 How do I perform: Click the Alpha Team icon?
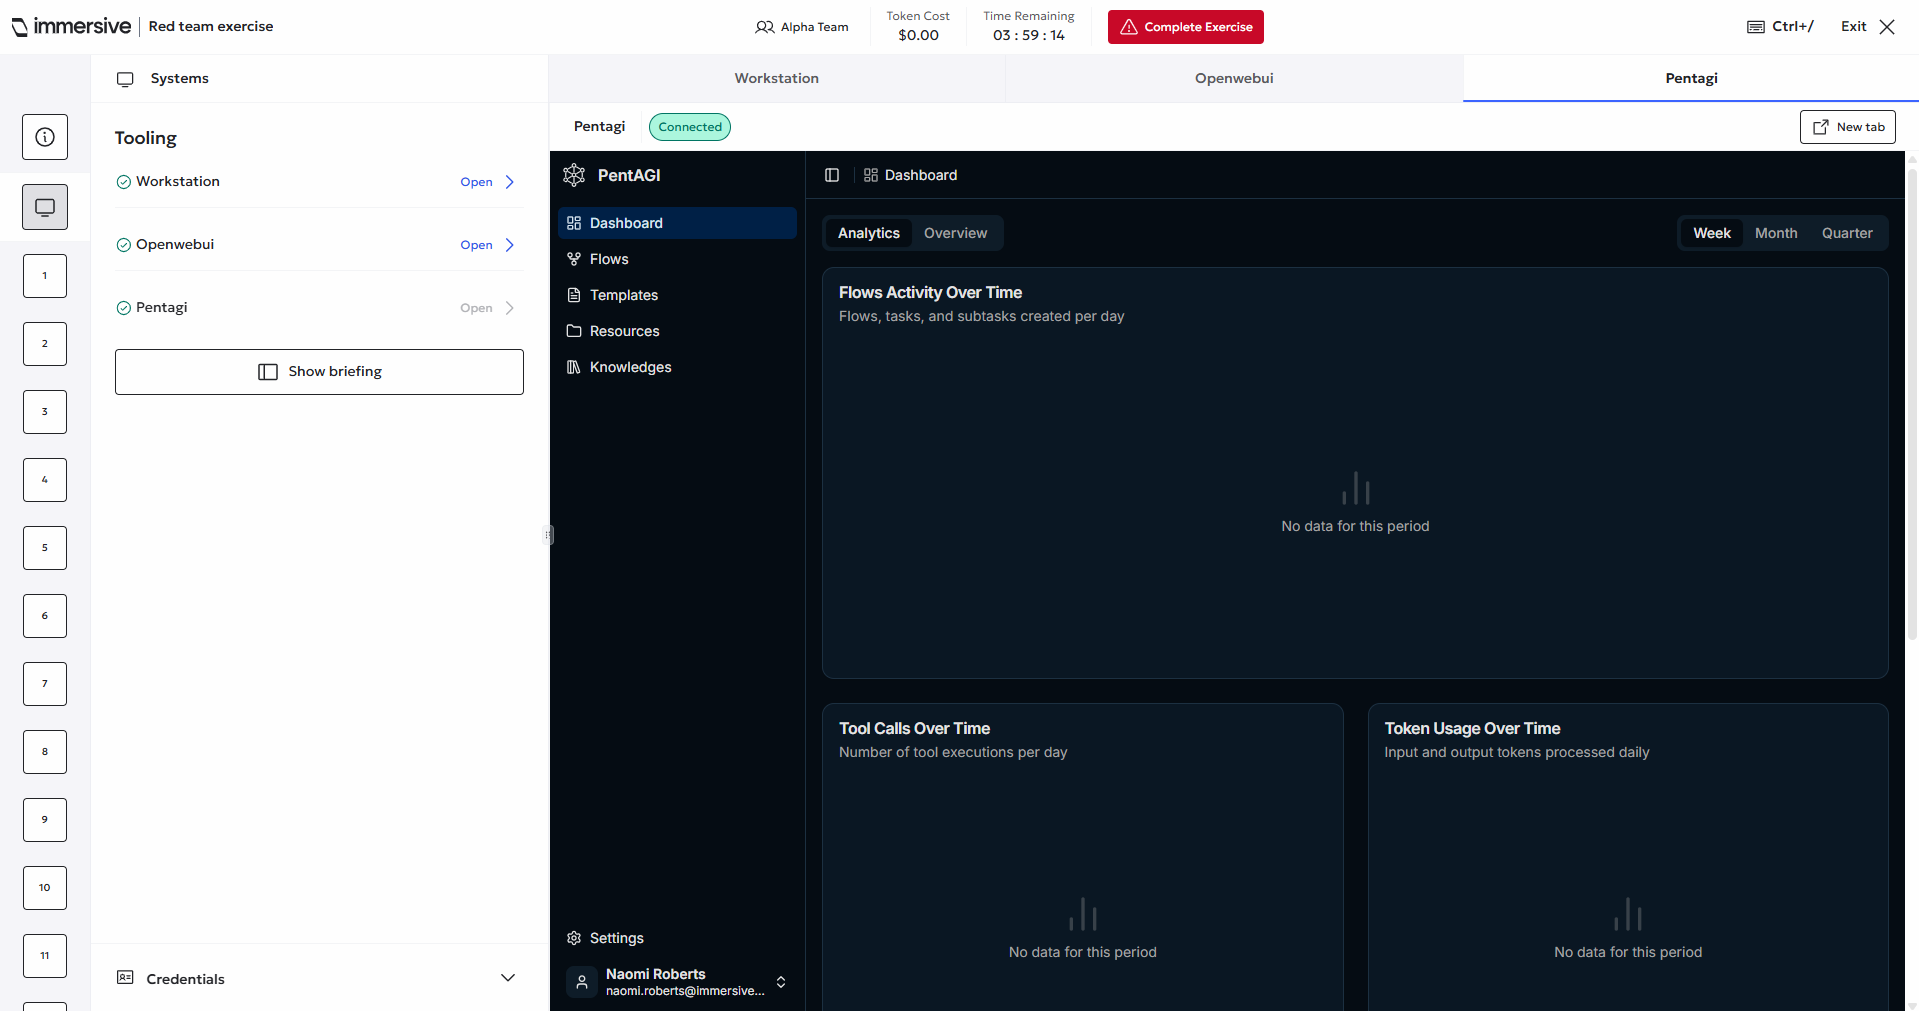click(765, 27)
